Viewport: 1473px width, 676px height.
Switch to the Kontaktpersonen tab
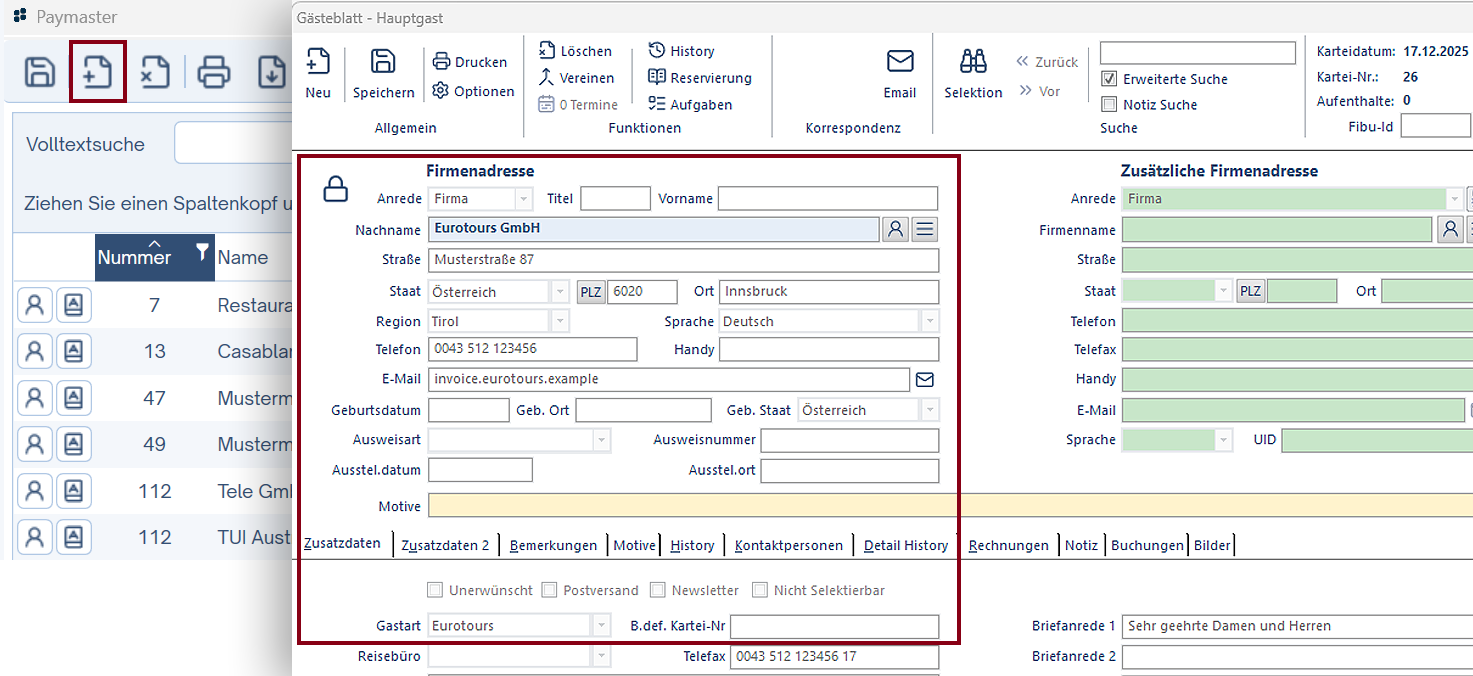[x=789, y=545]
